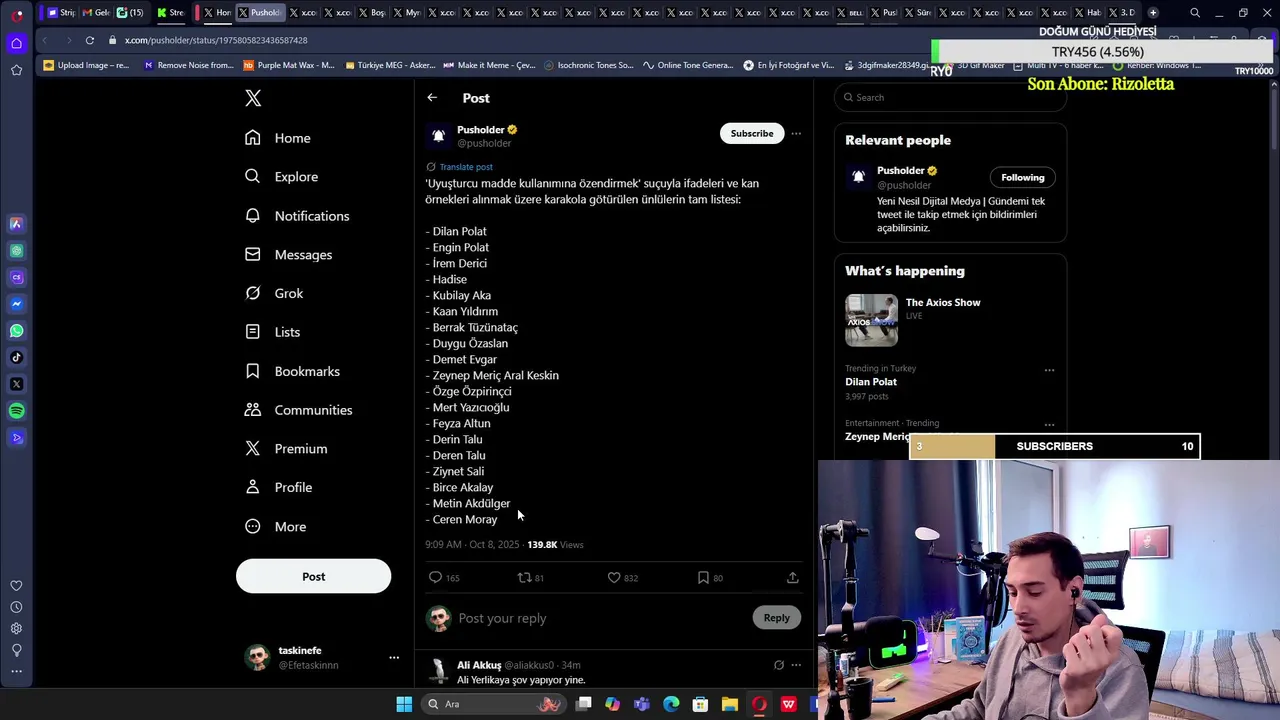Click the browser address bar URL
This screenshot has width=1280, height=720.
click(x=216, y=40)
